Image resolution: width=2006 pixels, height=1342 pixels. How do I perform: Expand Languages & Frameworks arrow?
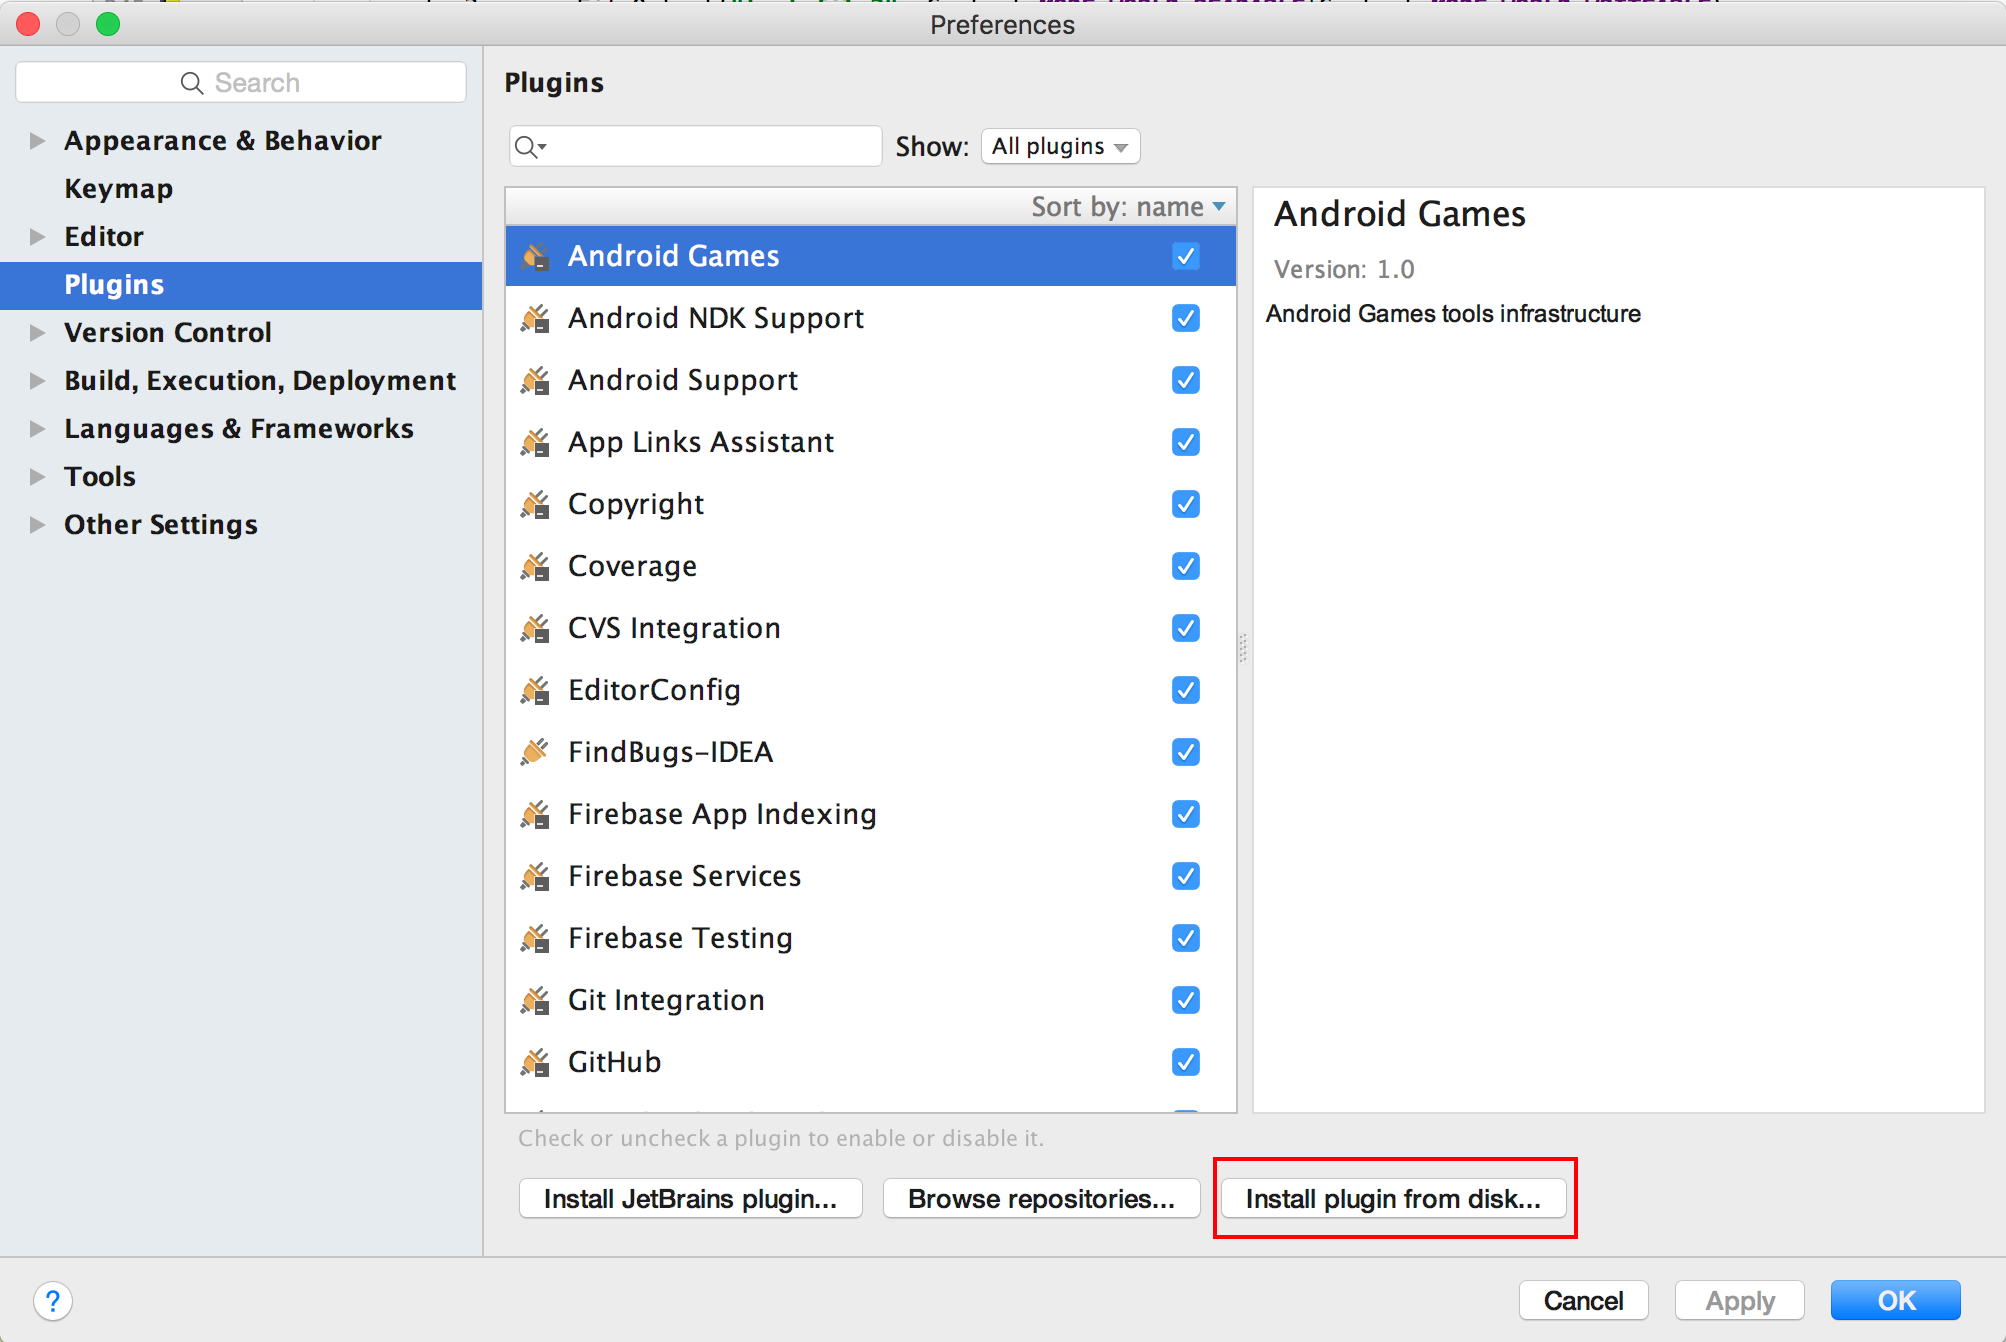(37, 429)
